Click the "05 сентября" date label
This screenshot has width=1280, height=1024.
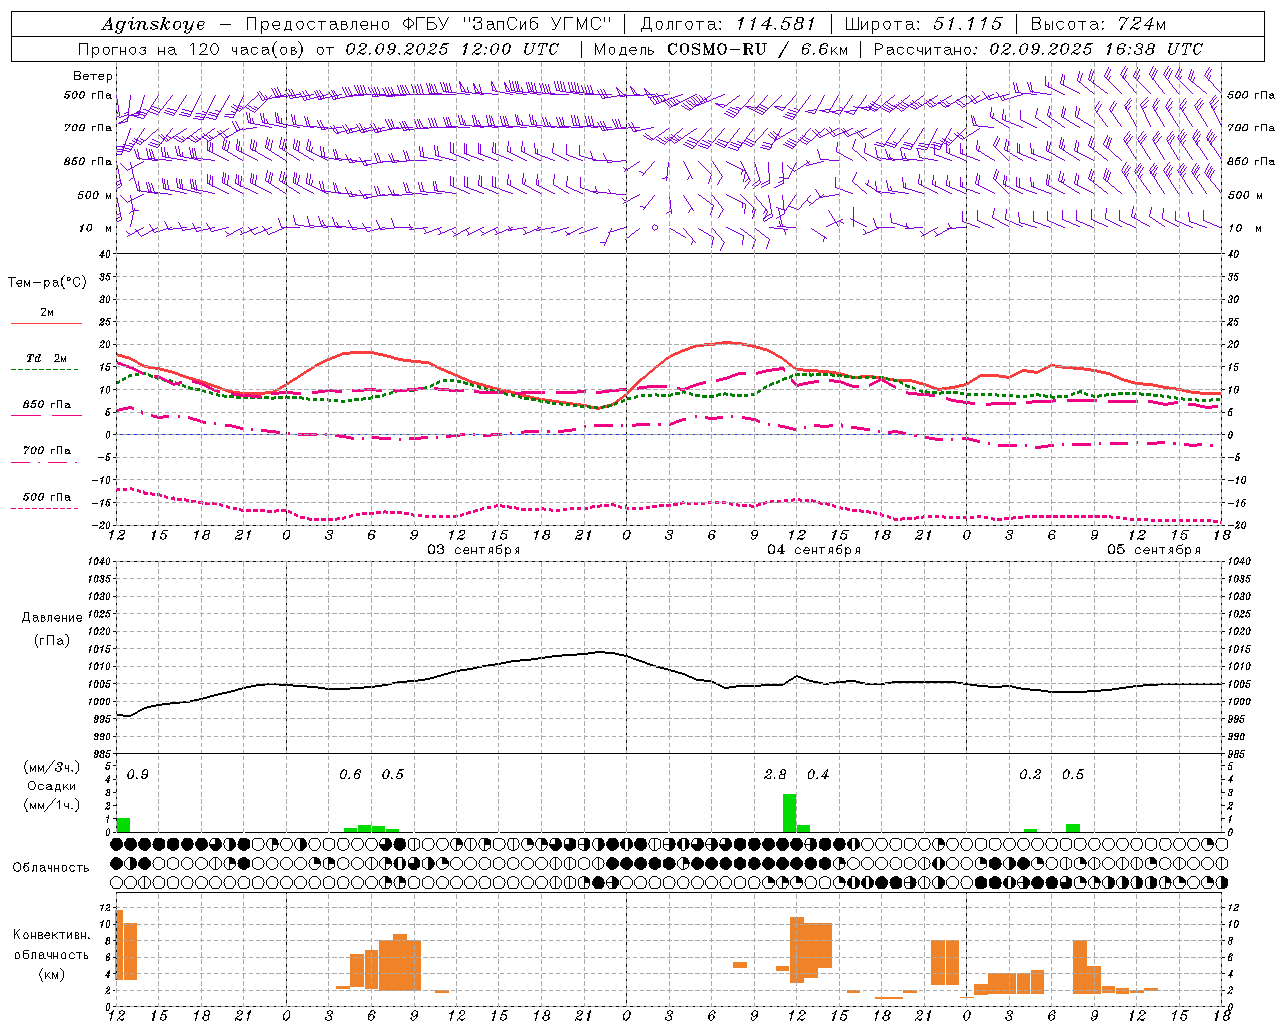1154,550
